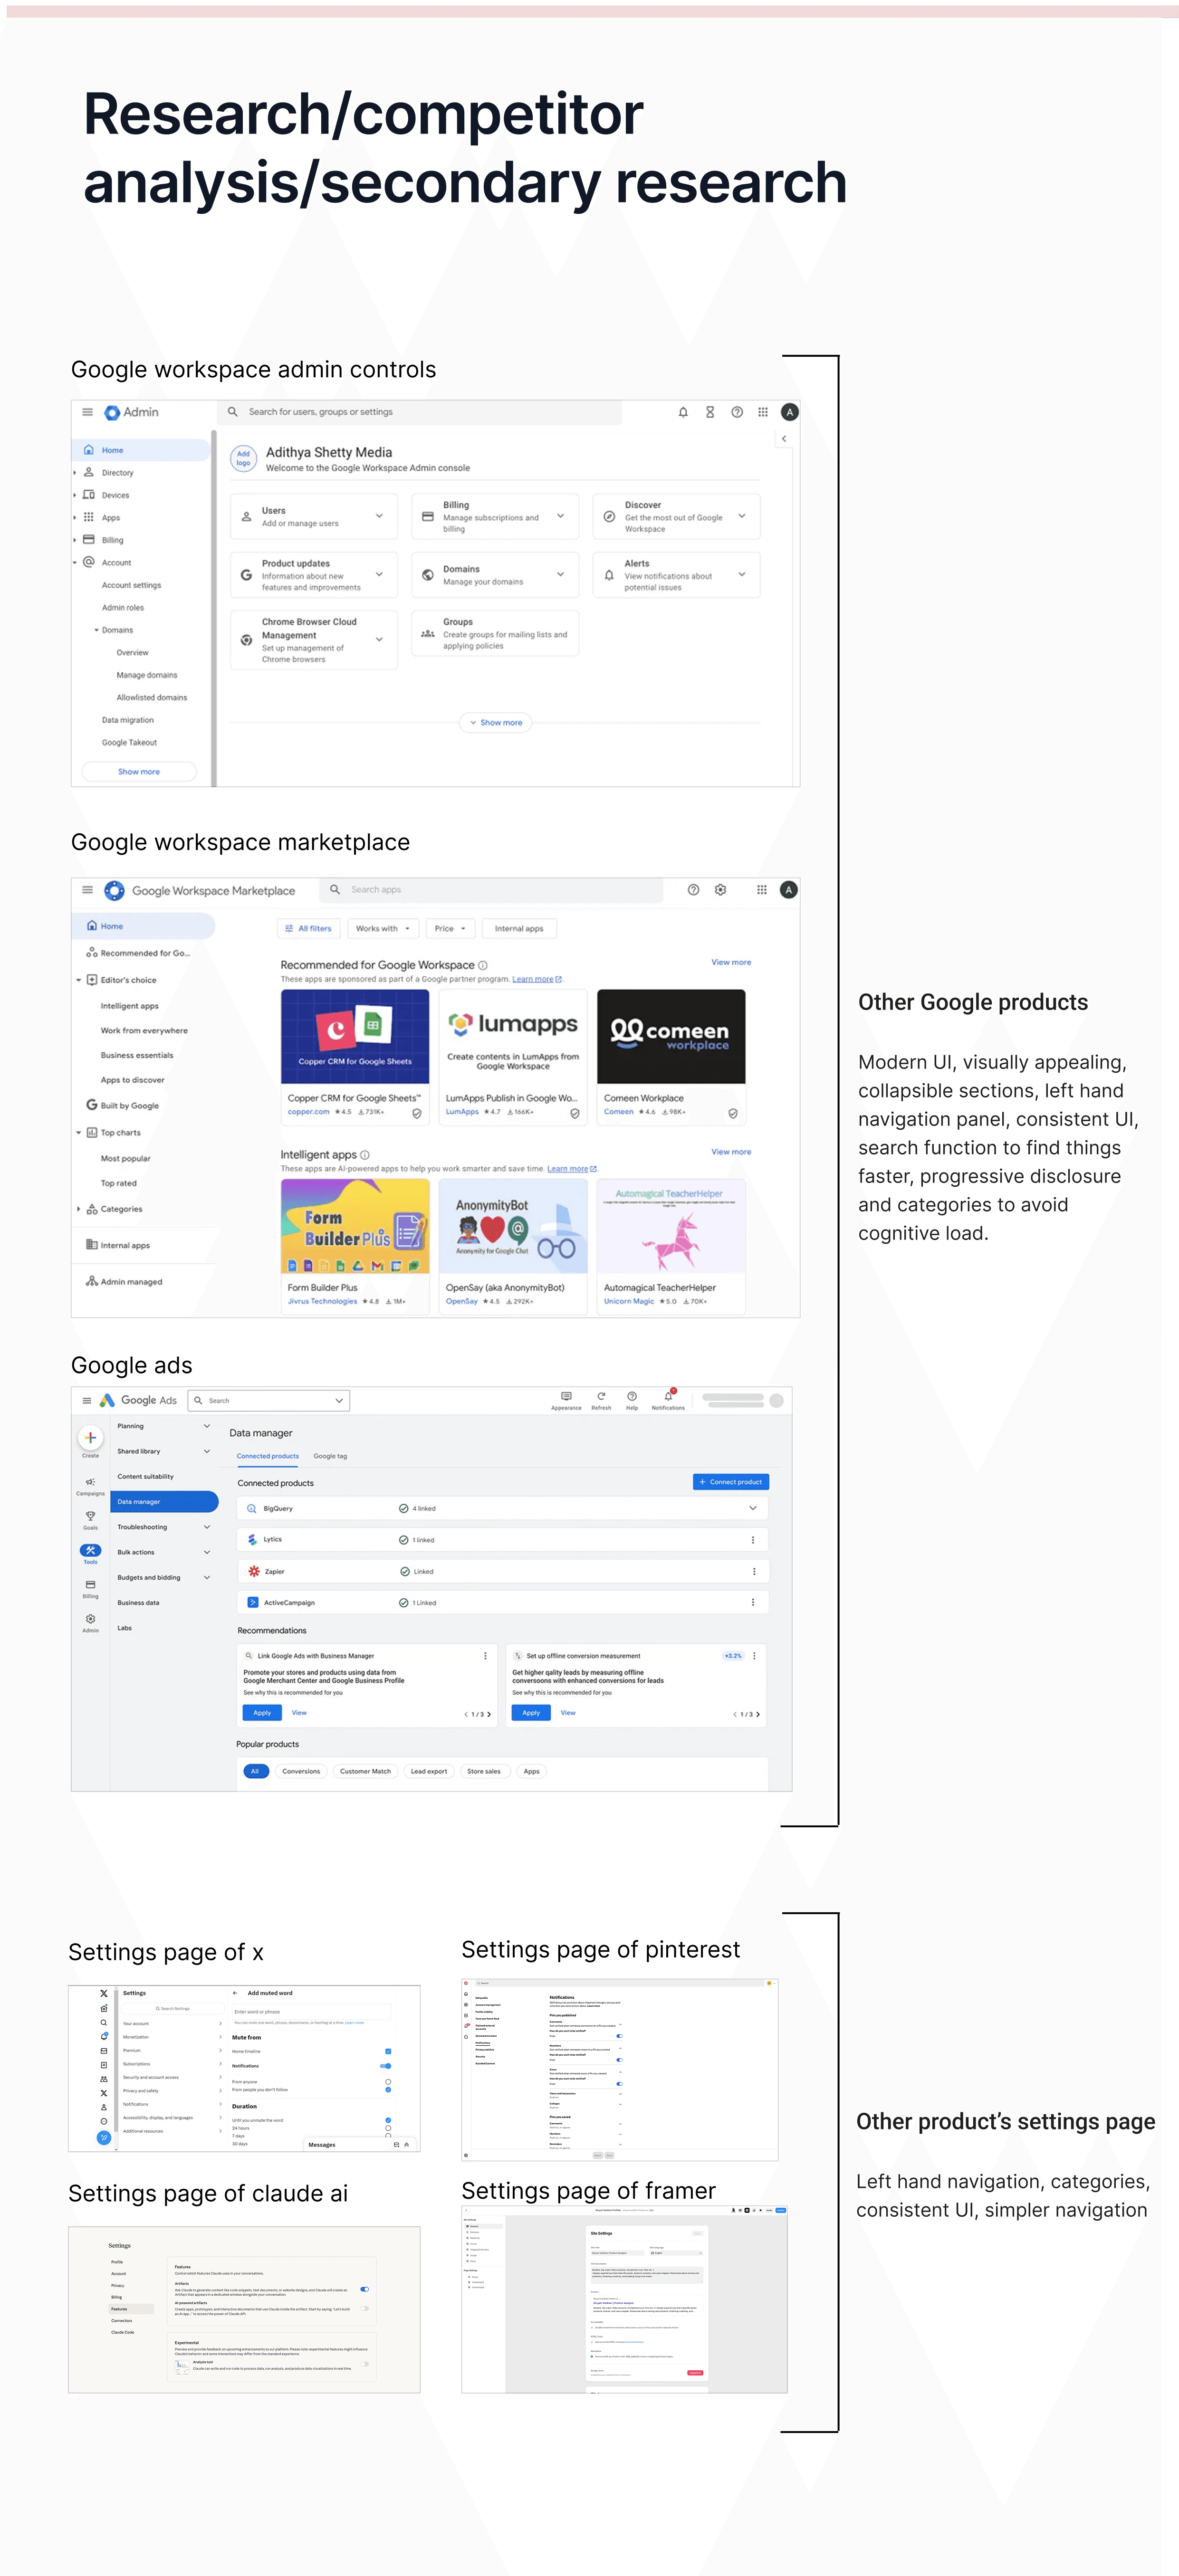Open Campaigns icon in Google Ads sidebar
Image resolution: width=1179 pixels, height=2576 pixels.
point(90,1482)
